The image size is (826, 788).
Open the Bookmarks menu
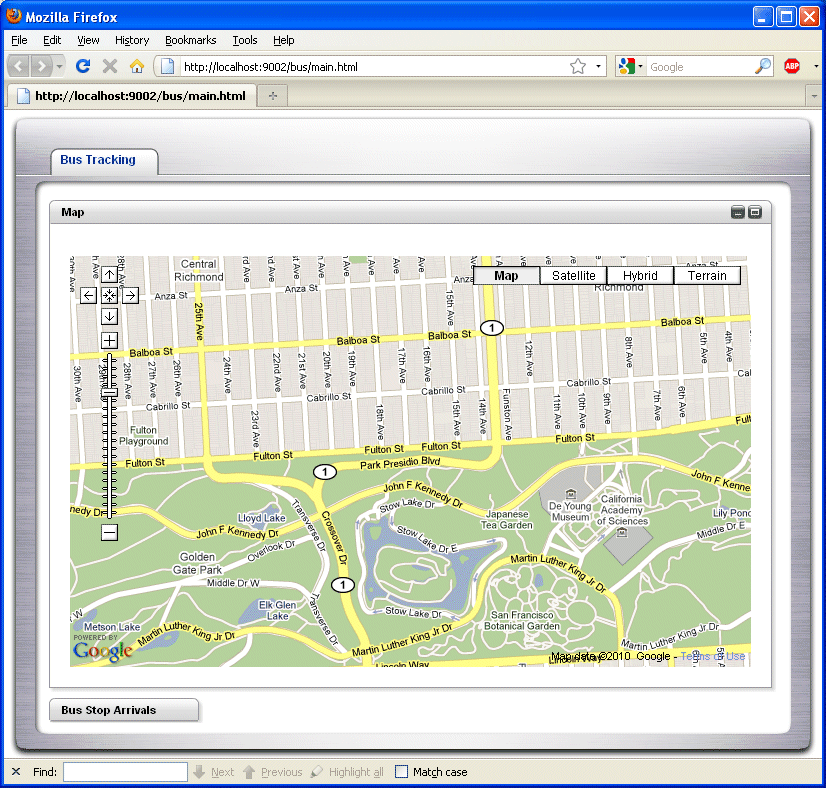tap(190, 40)
